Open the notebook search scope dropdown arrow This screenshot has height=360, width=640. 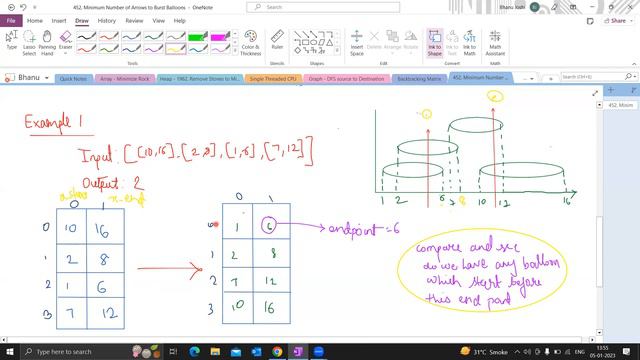pyautogui.click(x=636, y=77)
